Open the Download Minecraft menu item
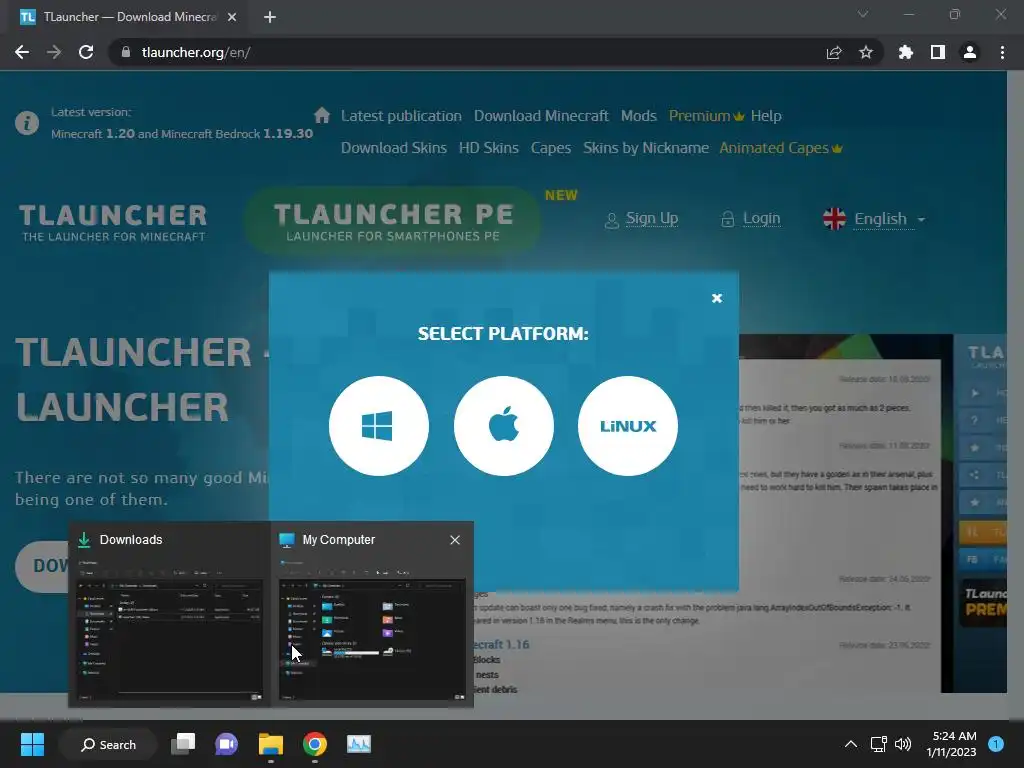 [x=541, y=116]
